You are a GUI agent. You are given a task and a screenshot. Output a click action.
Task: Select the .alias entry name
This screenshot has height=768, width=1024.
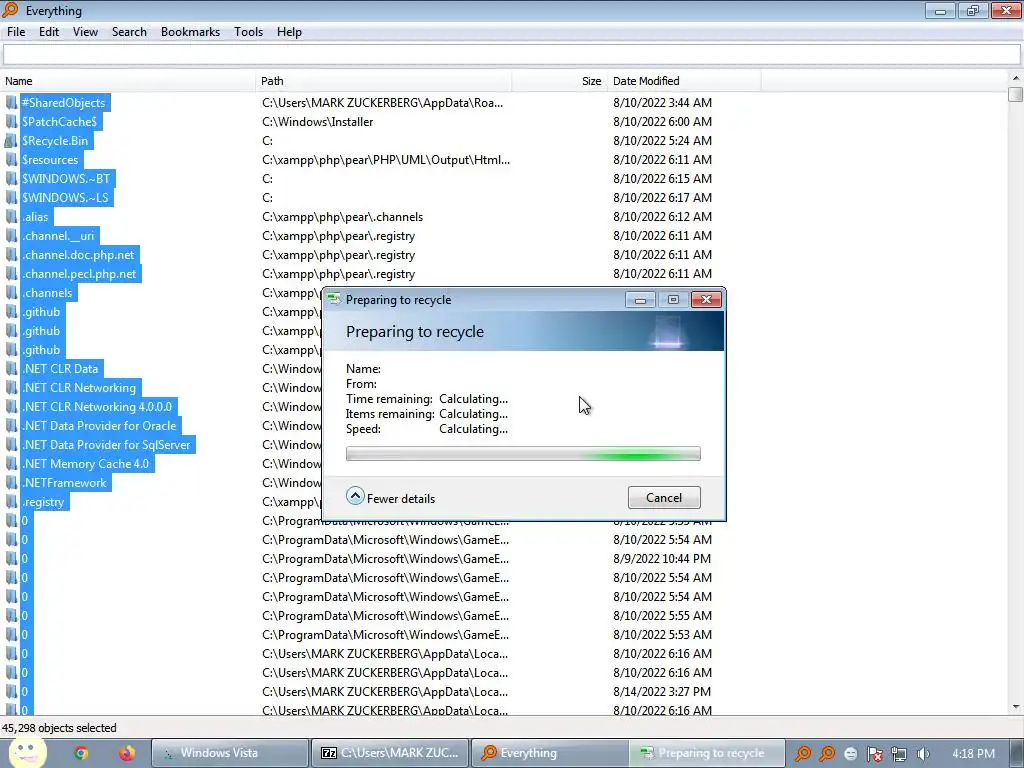pyautogui.click(x=35, y=217)
